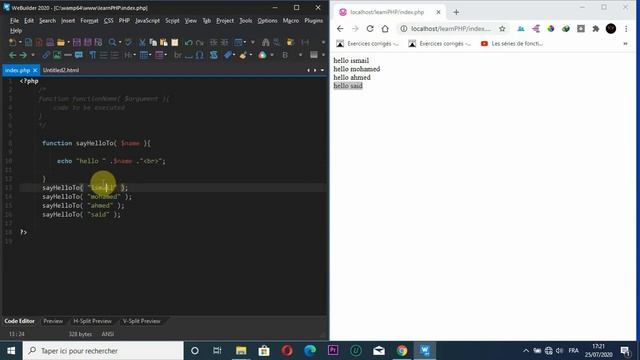Click '328 bytes' in the status bar
This screenshot has height=360, width=640.
pyautogui.click(x=80, y=334)
